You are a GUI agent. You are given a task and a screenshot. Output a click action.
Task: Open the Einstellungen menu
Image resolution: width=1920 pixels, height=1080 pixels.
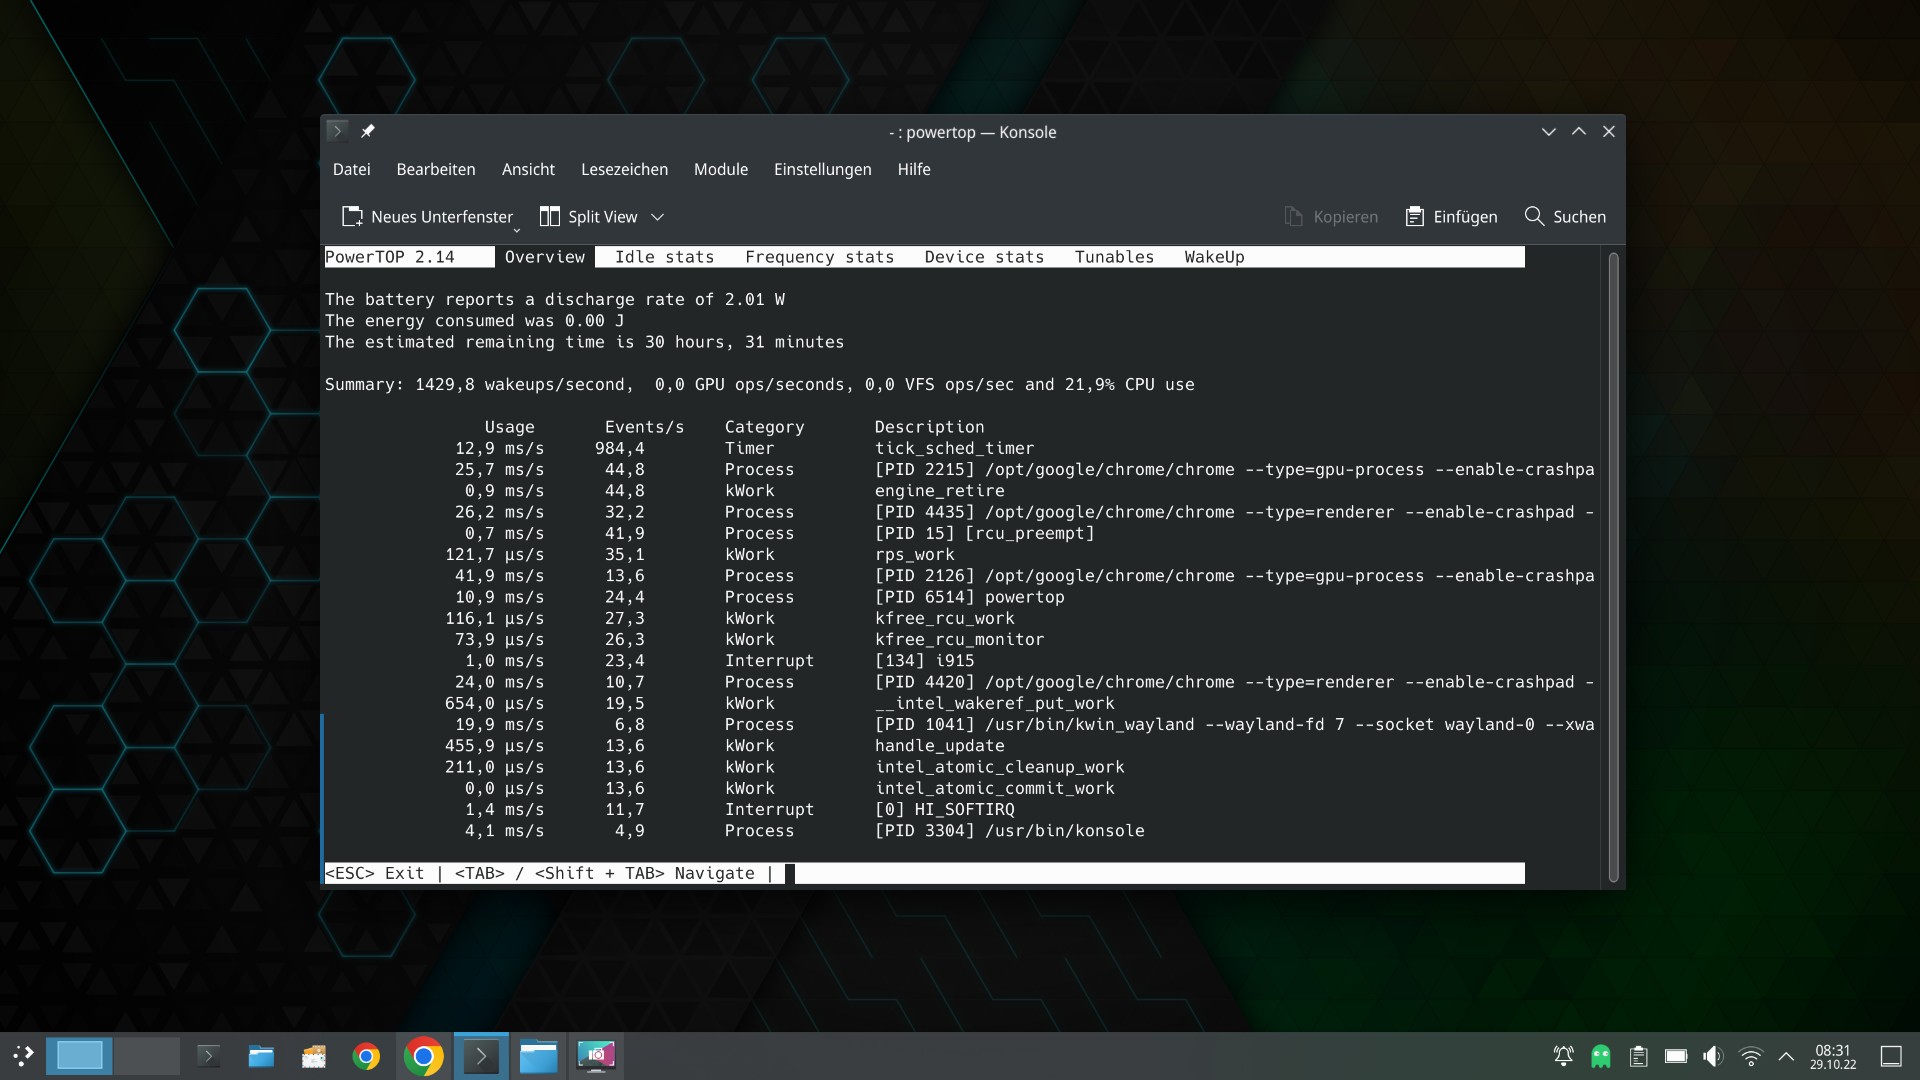(x=822, y=169)
